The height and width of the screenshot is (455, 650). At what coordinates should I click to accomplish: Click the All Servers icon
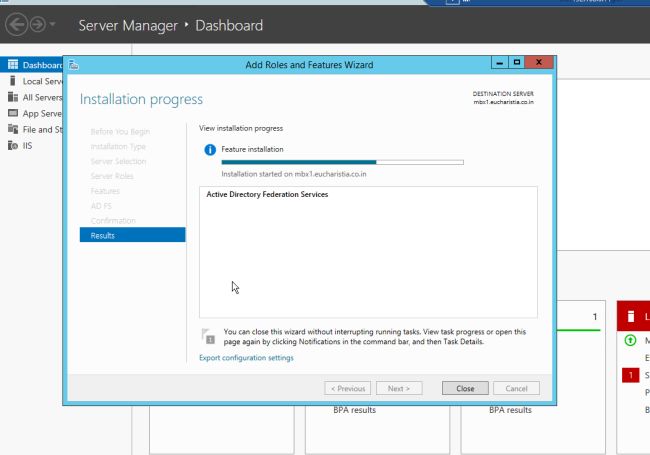13,97
